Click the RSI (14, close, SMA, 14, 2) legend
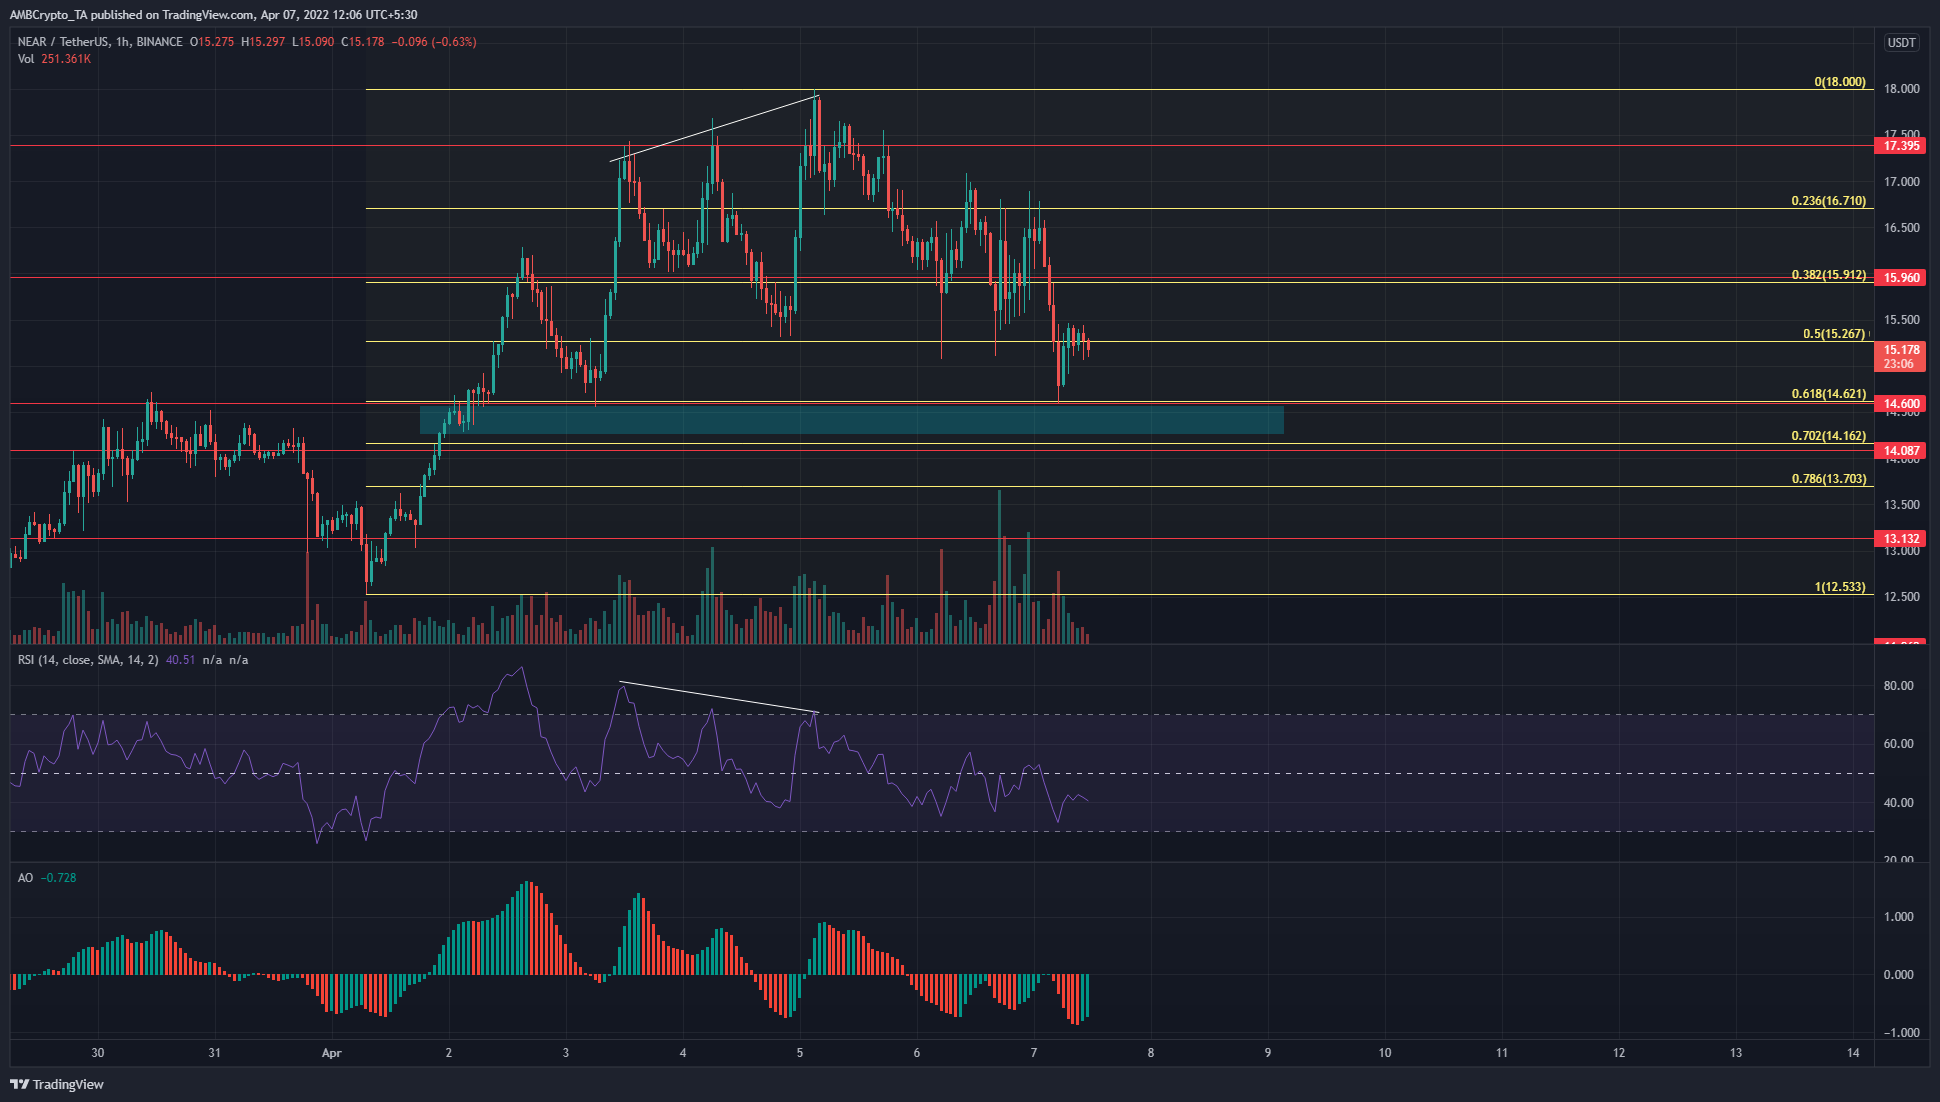Image resolution: width=1940 pixels, height=1102 pixels. 88,660
